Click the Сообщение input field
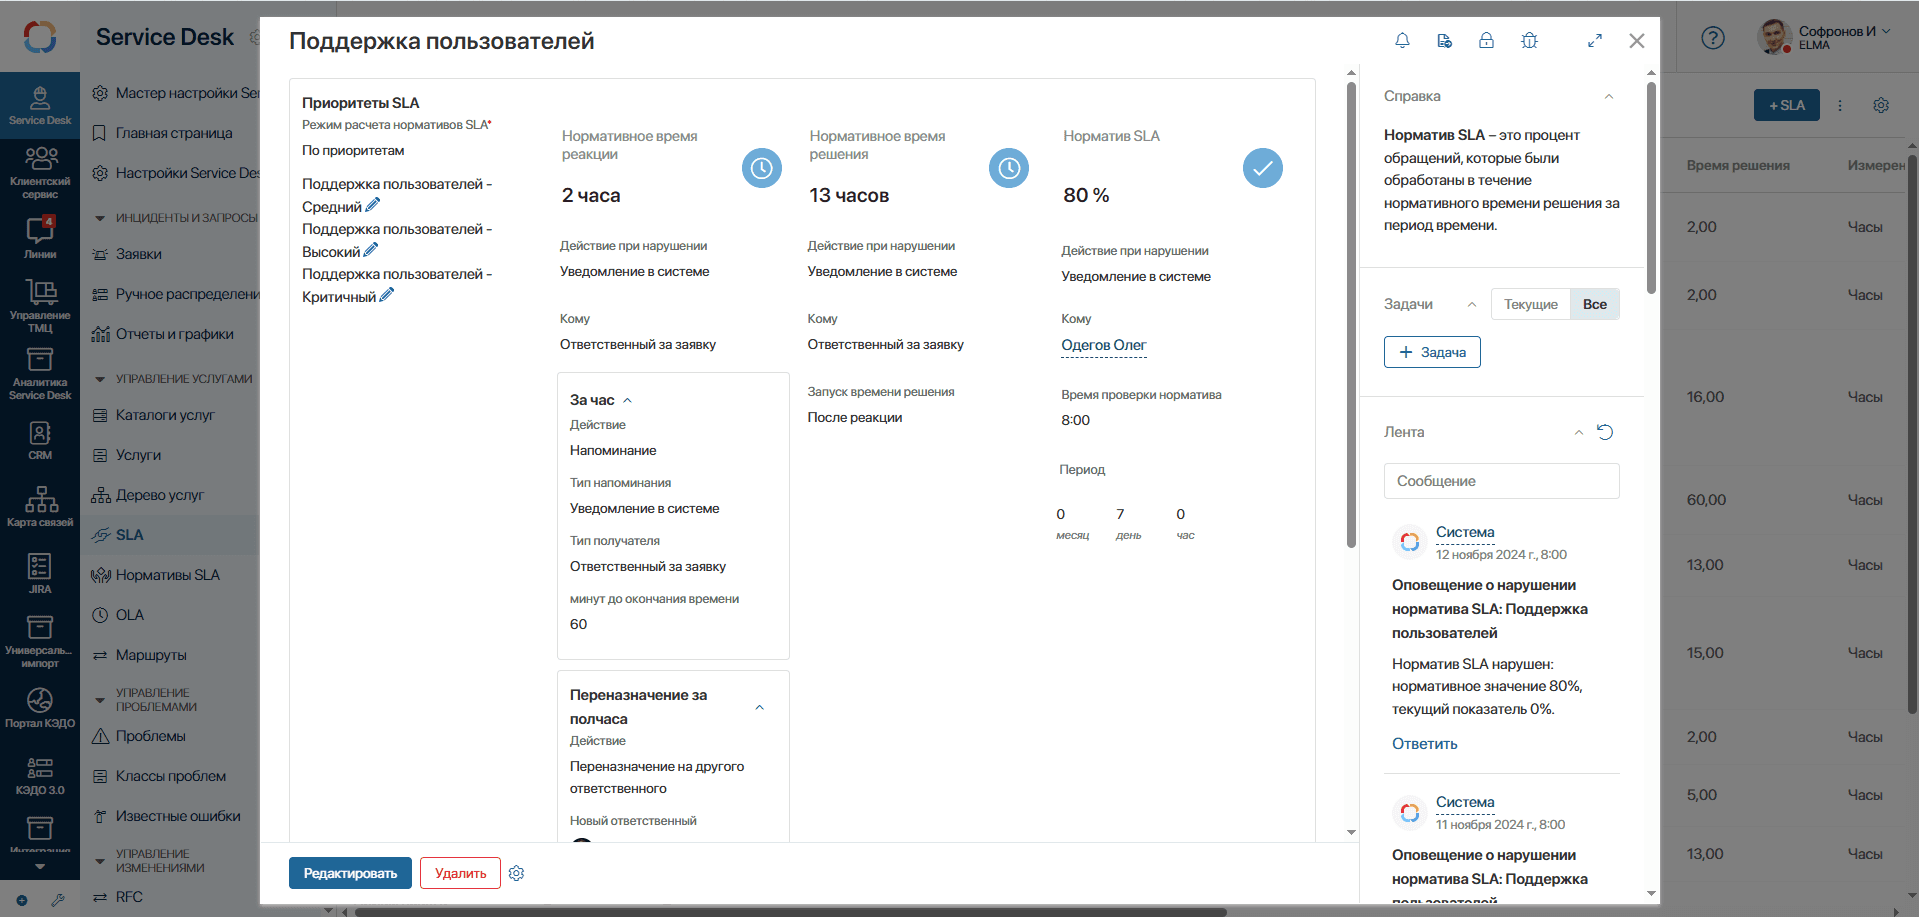The height and width of the screenshot is (917, 1919). pos(1501,481)
